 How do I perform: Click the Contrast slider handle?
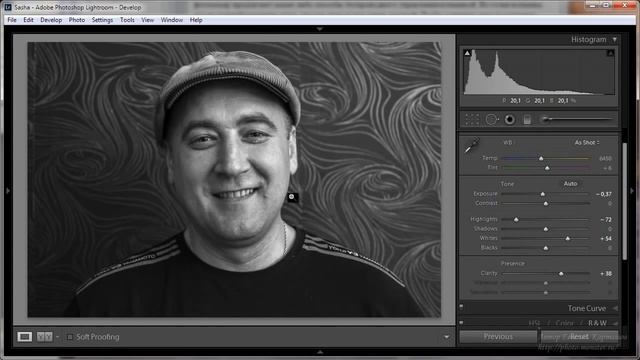[x=546, y=203]
